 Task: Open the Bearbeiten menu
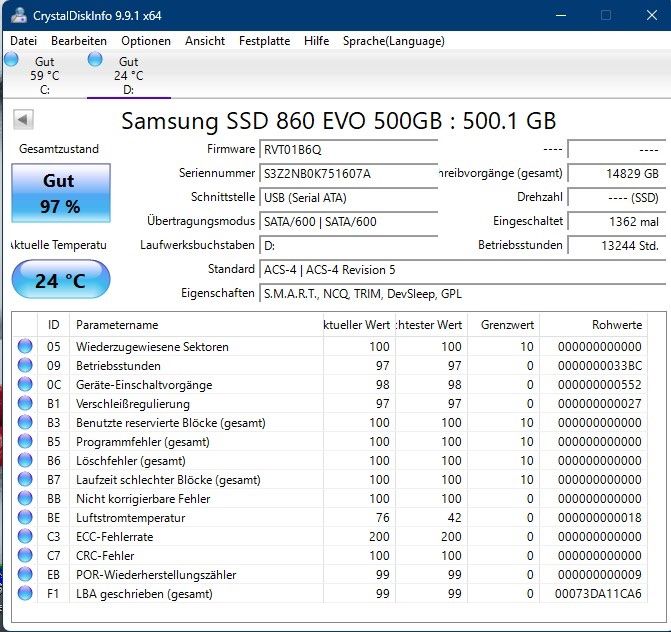click(79, 41)
